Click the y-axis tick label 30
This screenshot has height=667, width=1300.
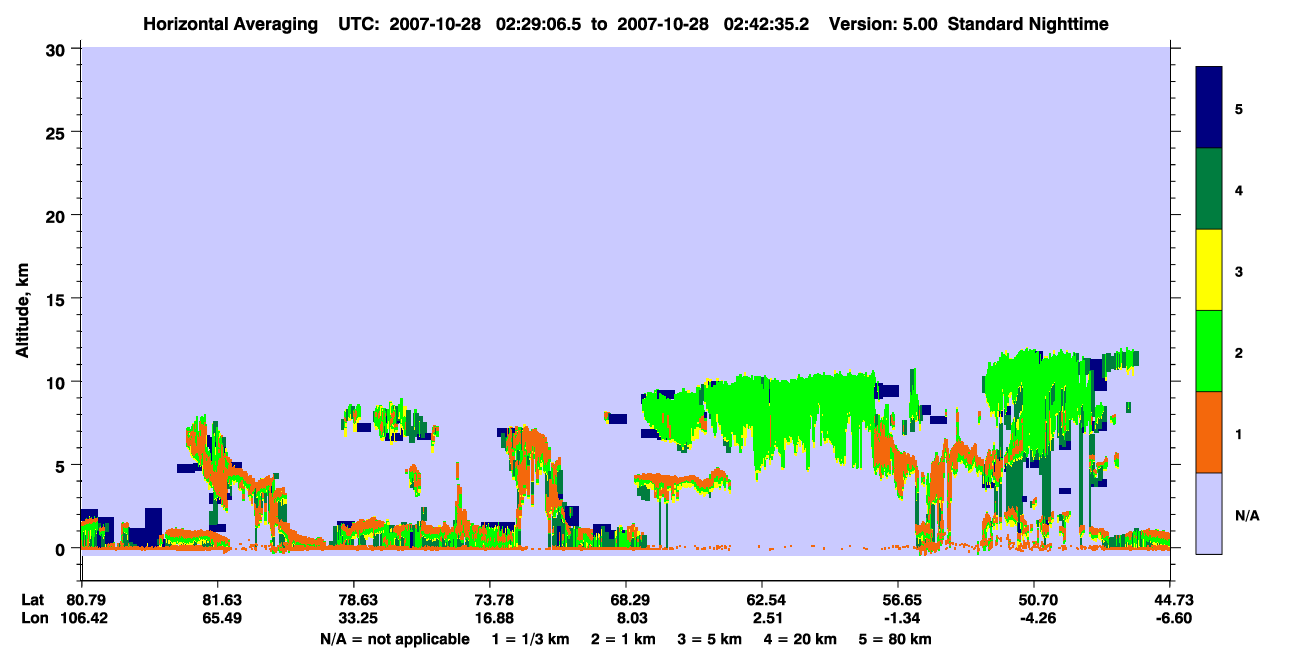[58, 48]
